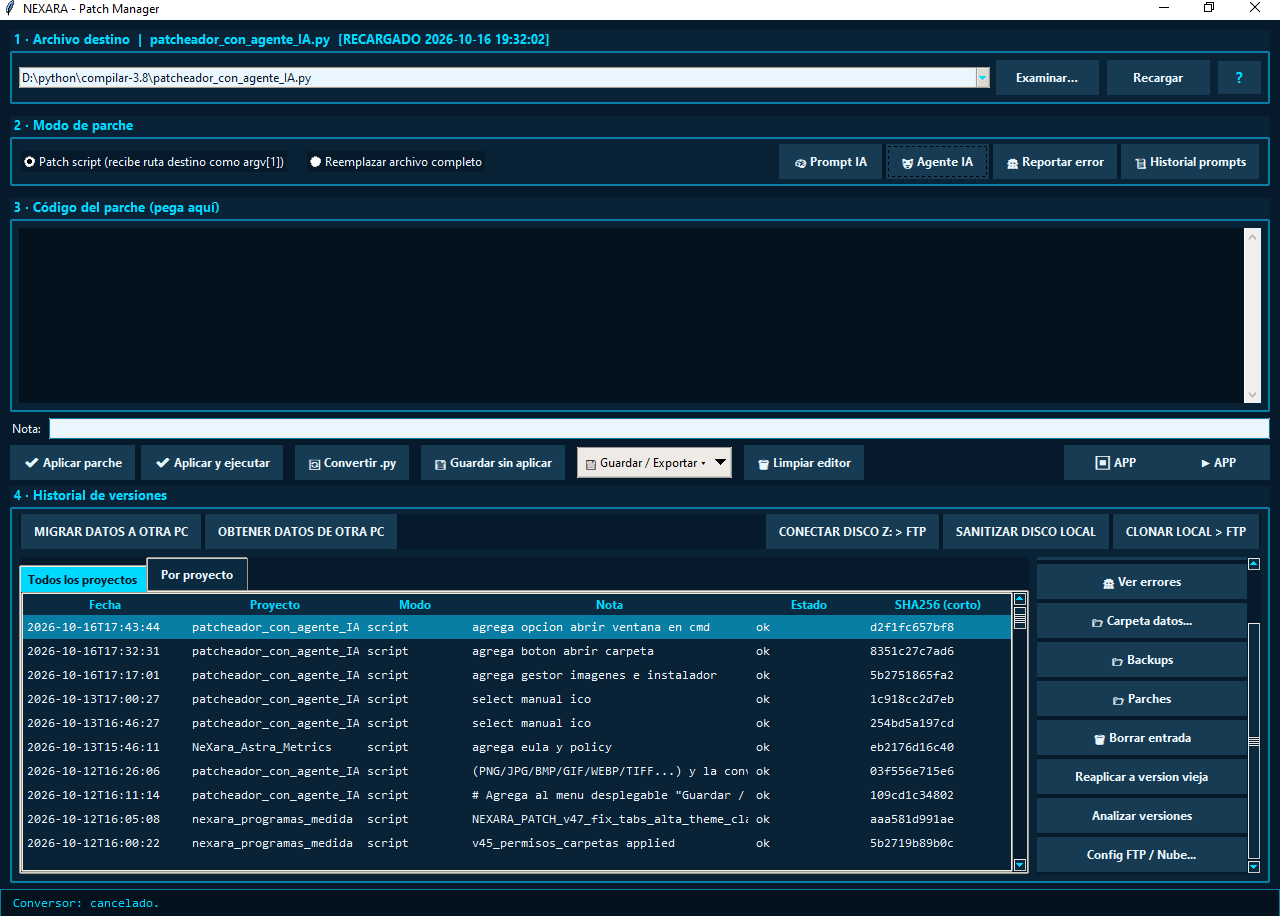Click Reportar error button

pos(1055,162)
